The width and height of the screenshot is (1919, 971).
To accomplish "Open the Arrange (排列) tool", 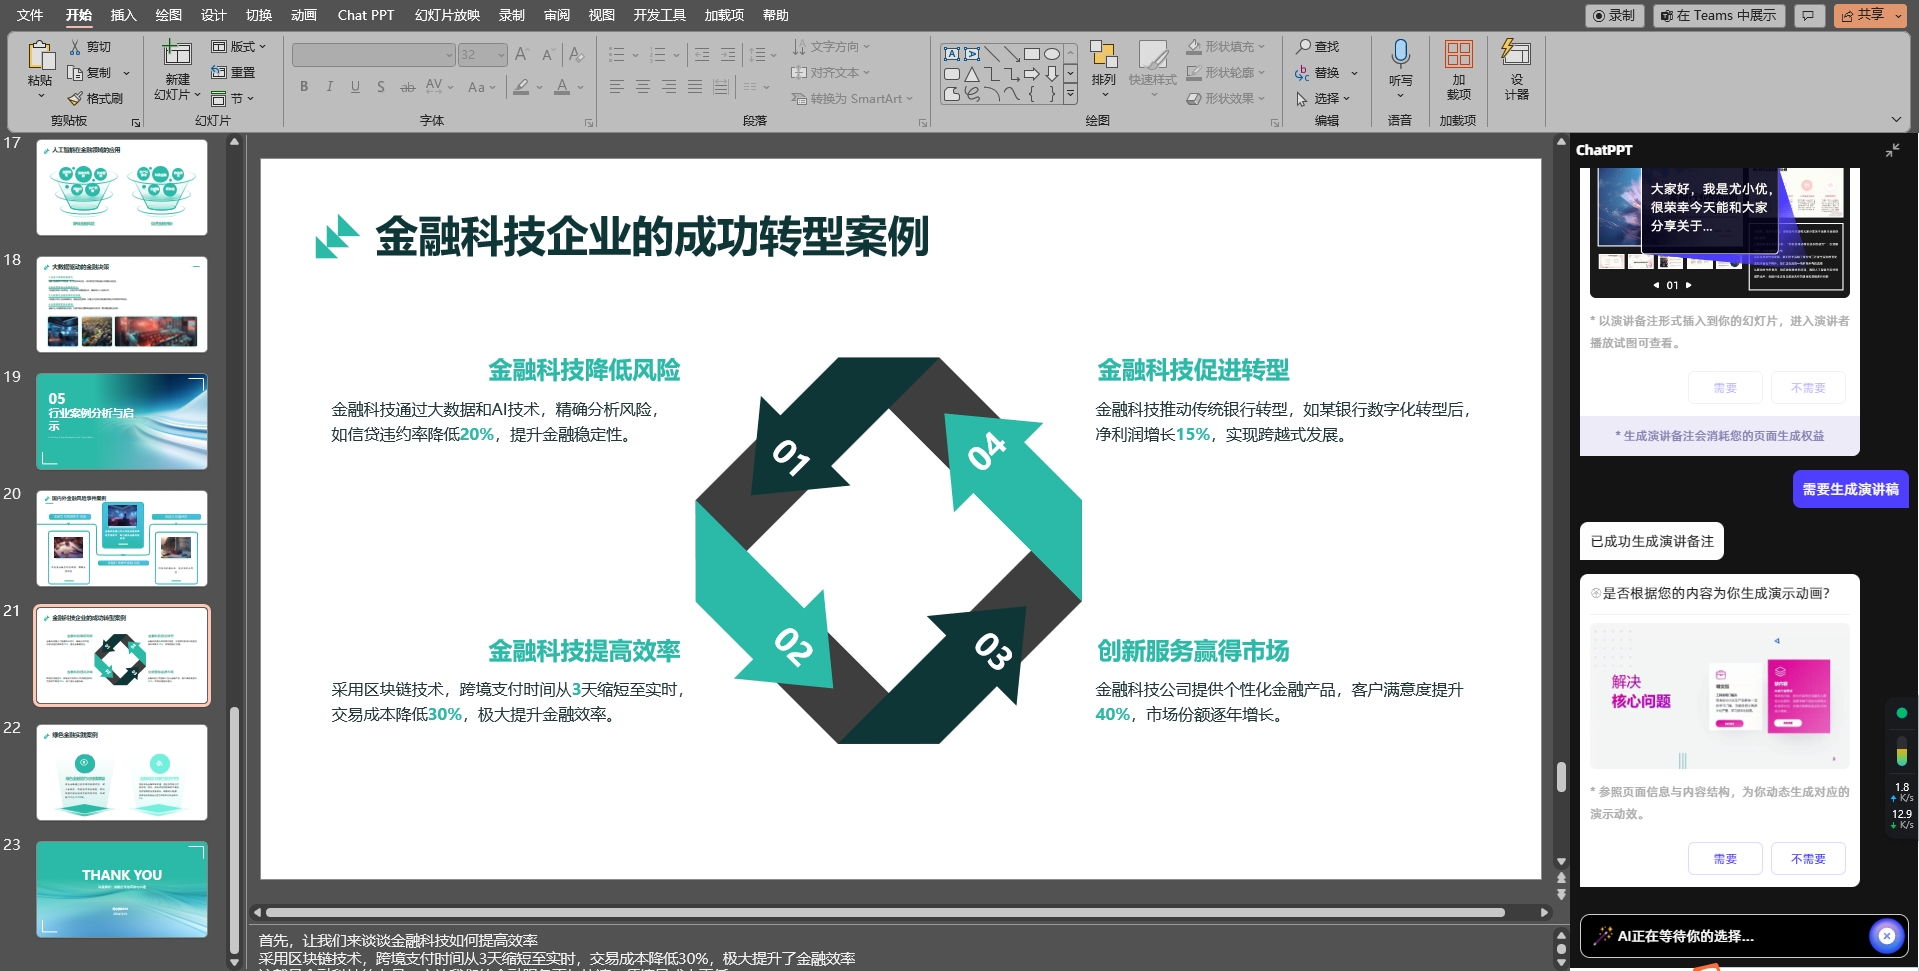I will click(1103, 55).
